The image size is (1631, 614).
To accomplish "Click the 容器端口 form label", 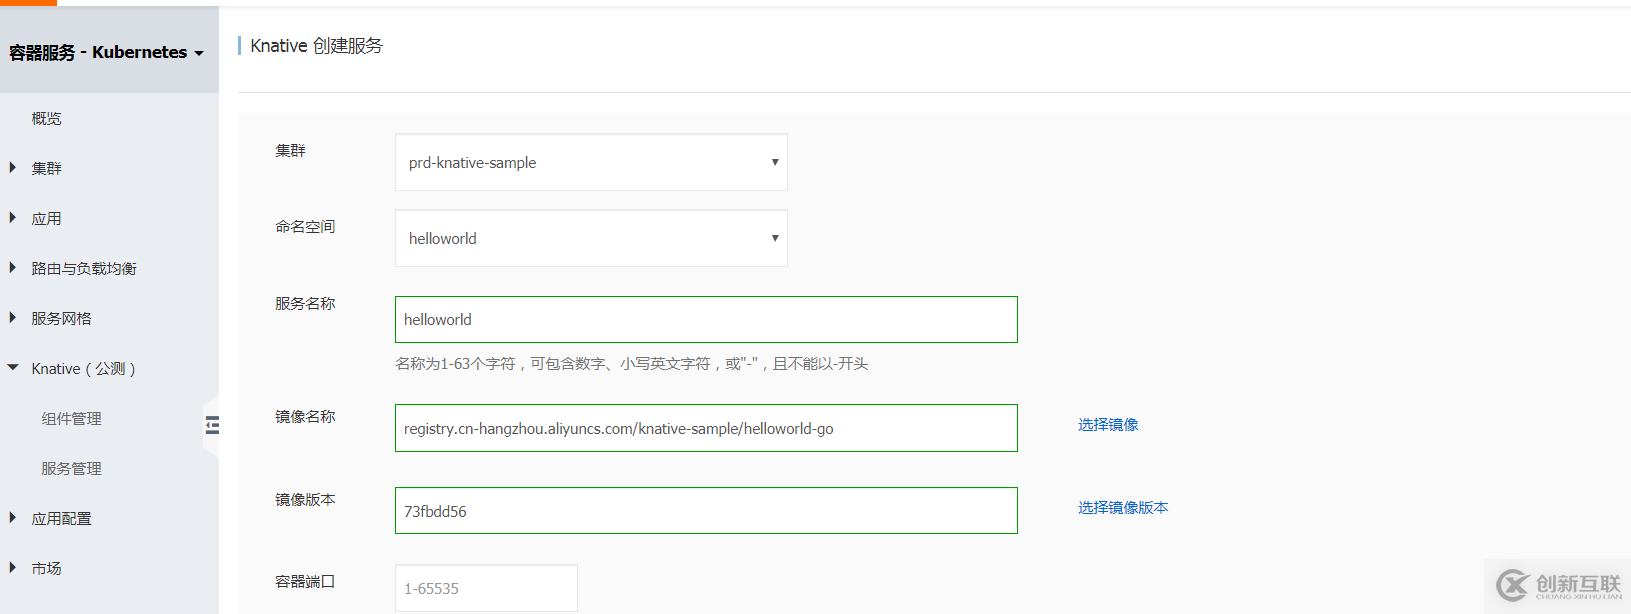I will click(x=305, y=581).
